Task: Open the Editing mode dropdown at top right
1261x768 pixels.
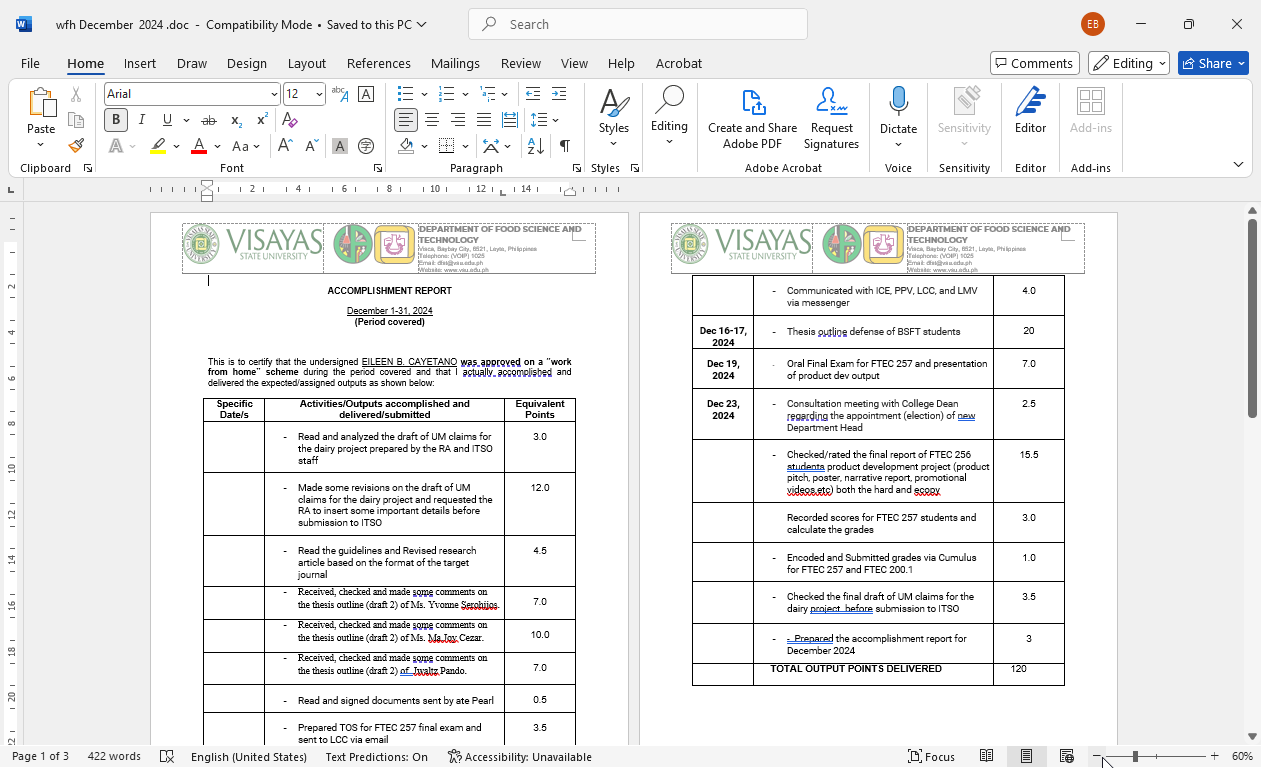Action: coord(1129,63)
